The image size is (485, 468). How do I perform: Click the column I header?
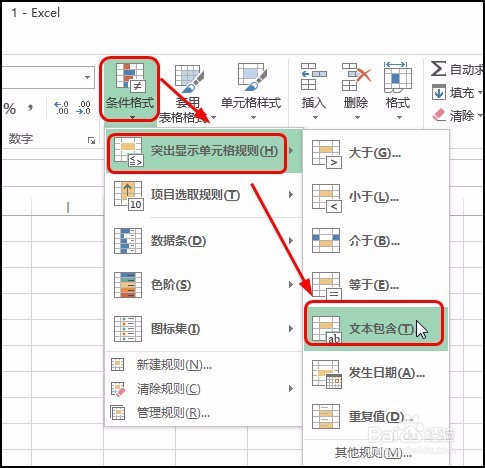[x=68, y=207]
